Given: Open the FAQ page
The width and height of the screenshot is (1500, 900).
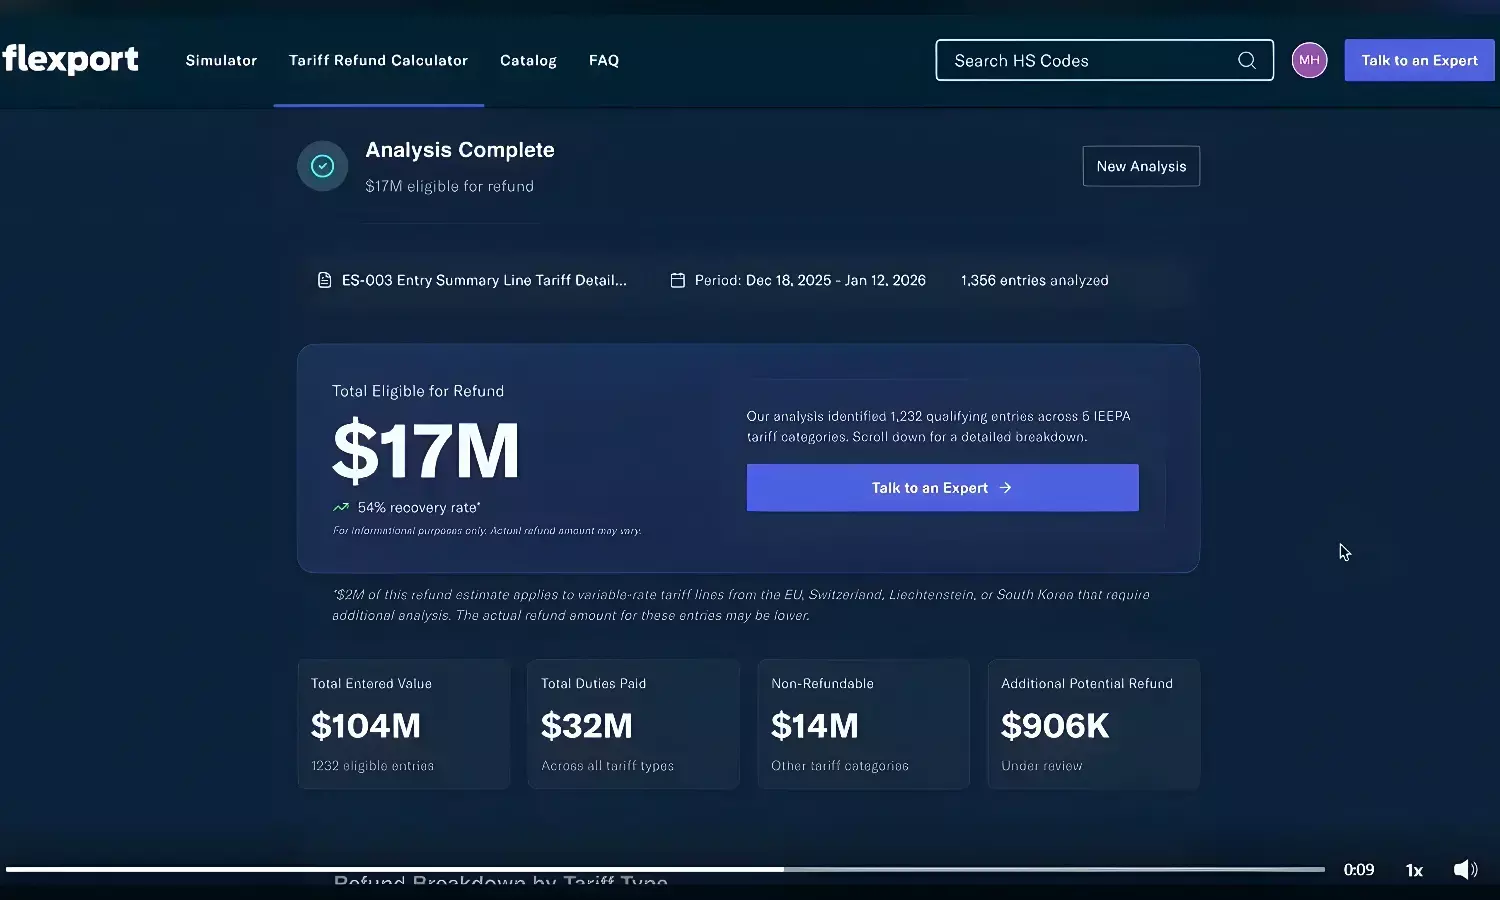Looking at the screenshot, I should click(604, 61).
